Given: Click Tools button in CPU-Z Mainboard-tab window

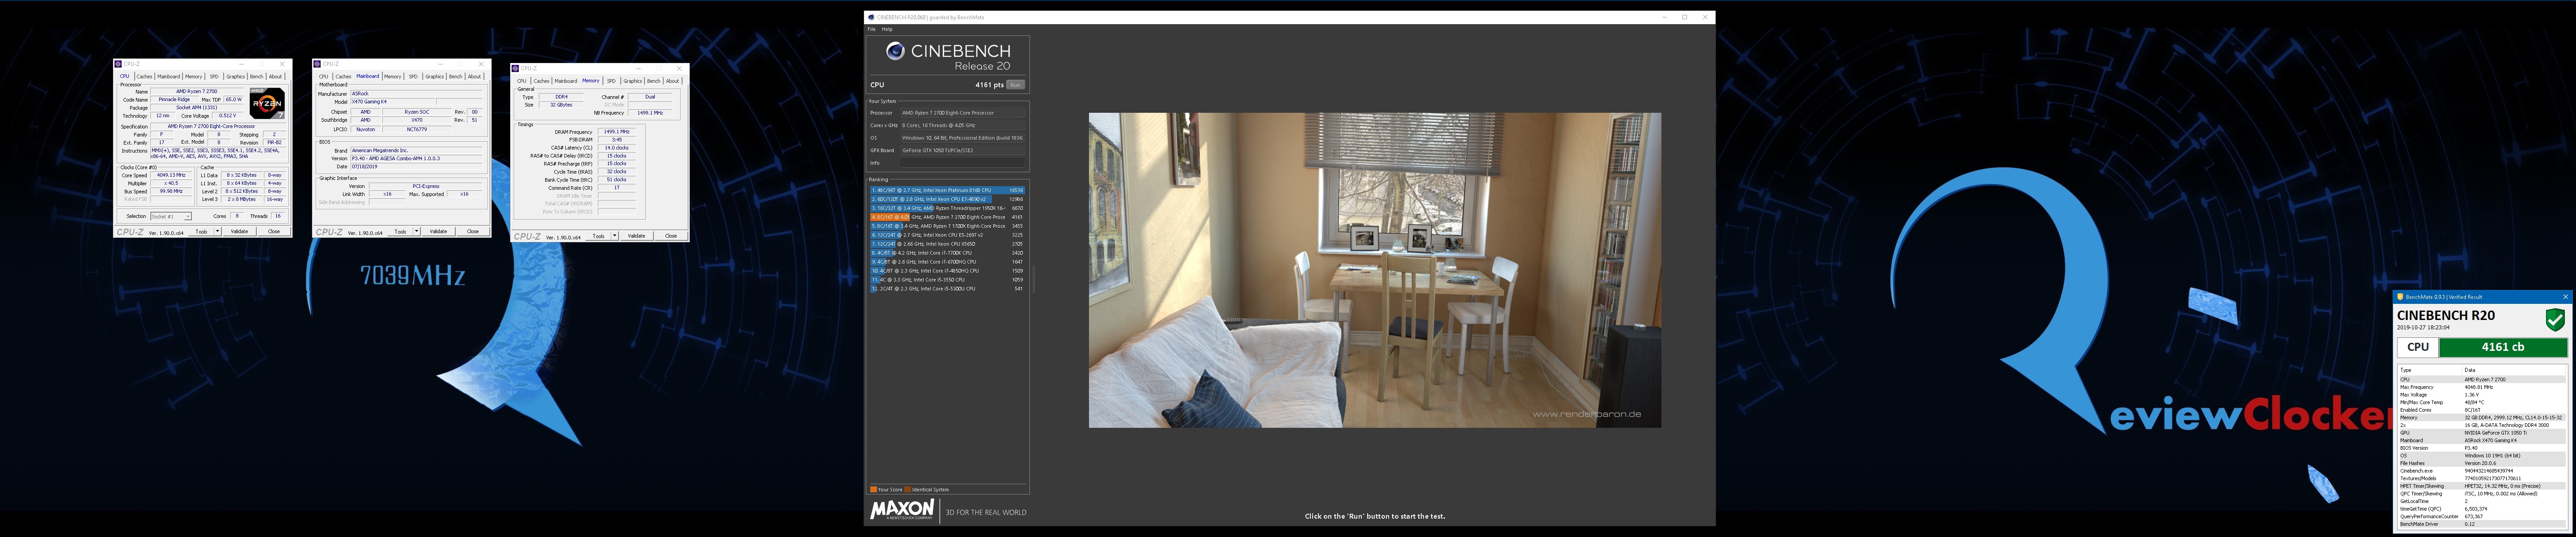Looking at the screenshot, I should coord(400,231).
